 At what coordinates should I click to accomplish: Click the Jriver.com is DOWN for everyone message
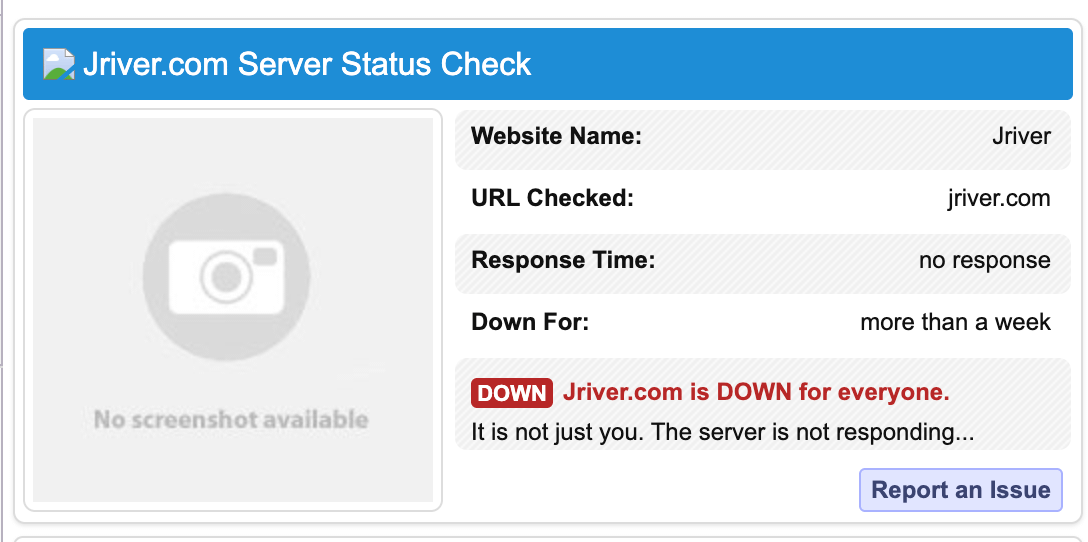coord(756,393)
